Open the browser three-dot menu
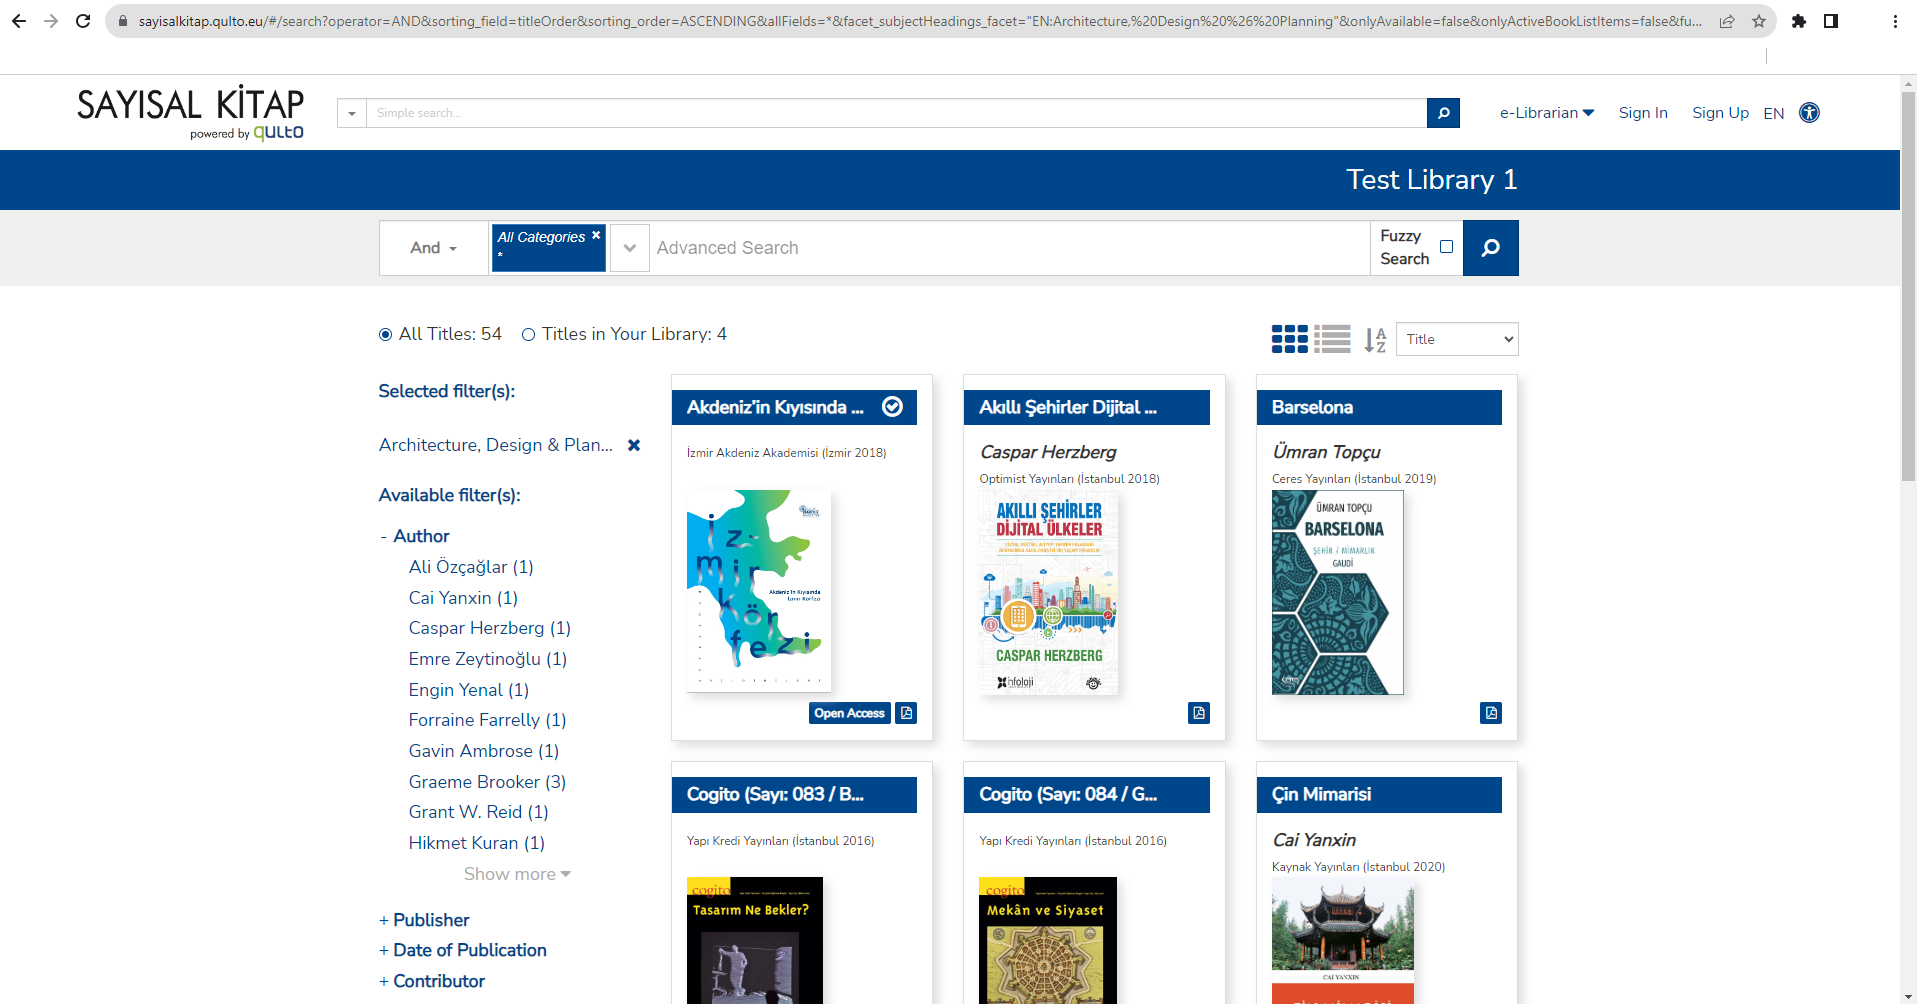 click(x=1895, y=21)
